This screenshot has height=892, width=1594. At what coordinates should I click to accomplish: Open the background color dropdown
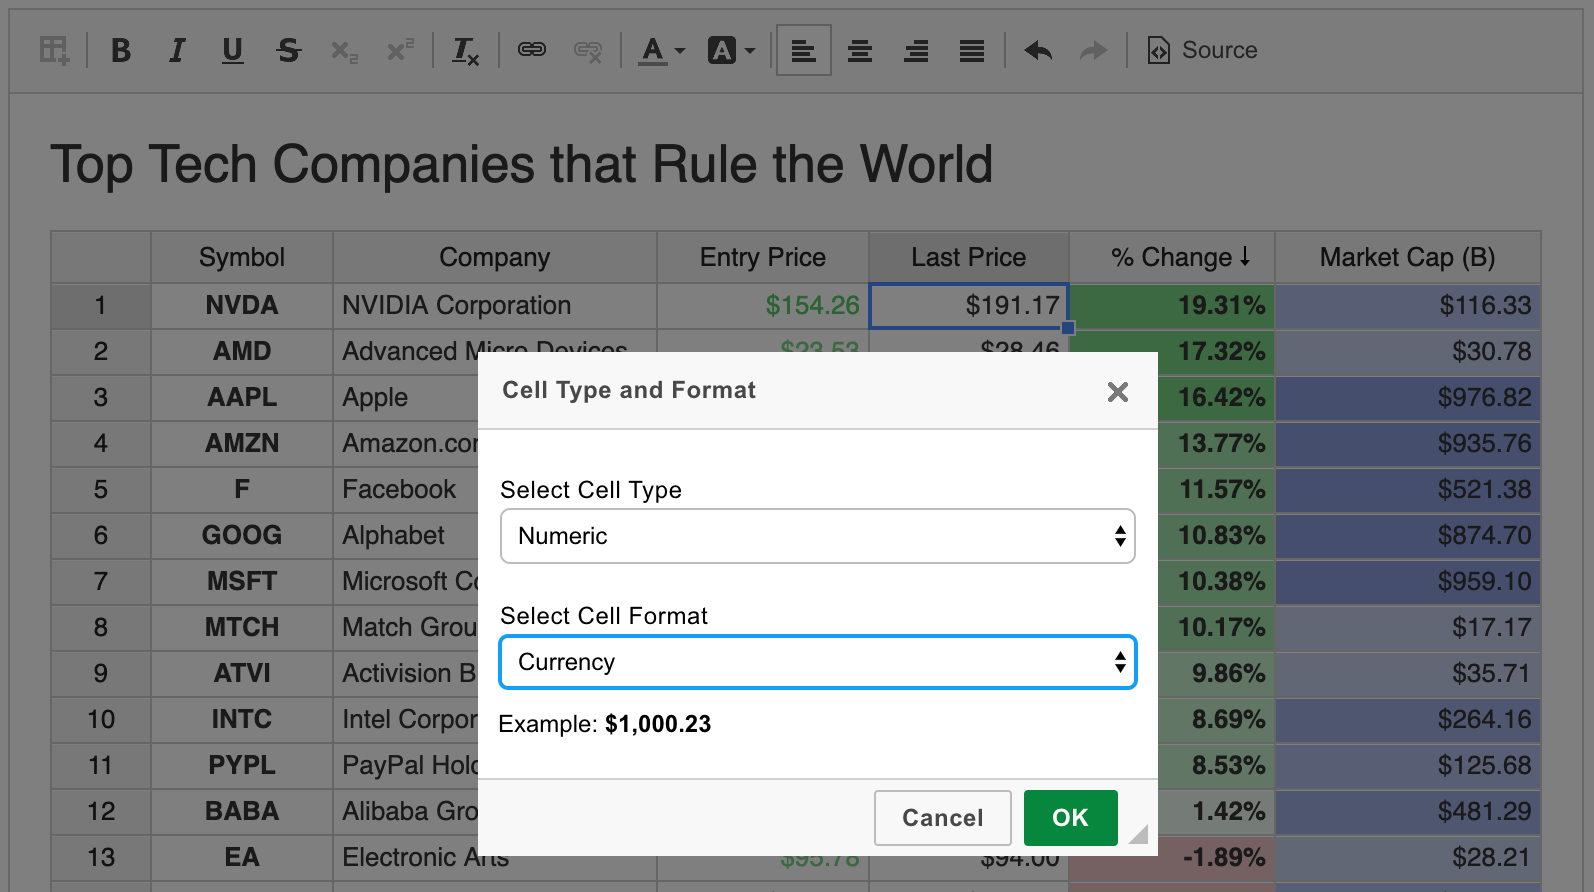pyautogui.click(x=731, y=50)
